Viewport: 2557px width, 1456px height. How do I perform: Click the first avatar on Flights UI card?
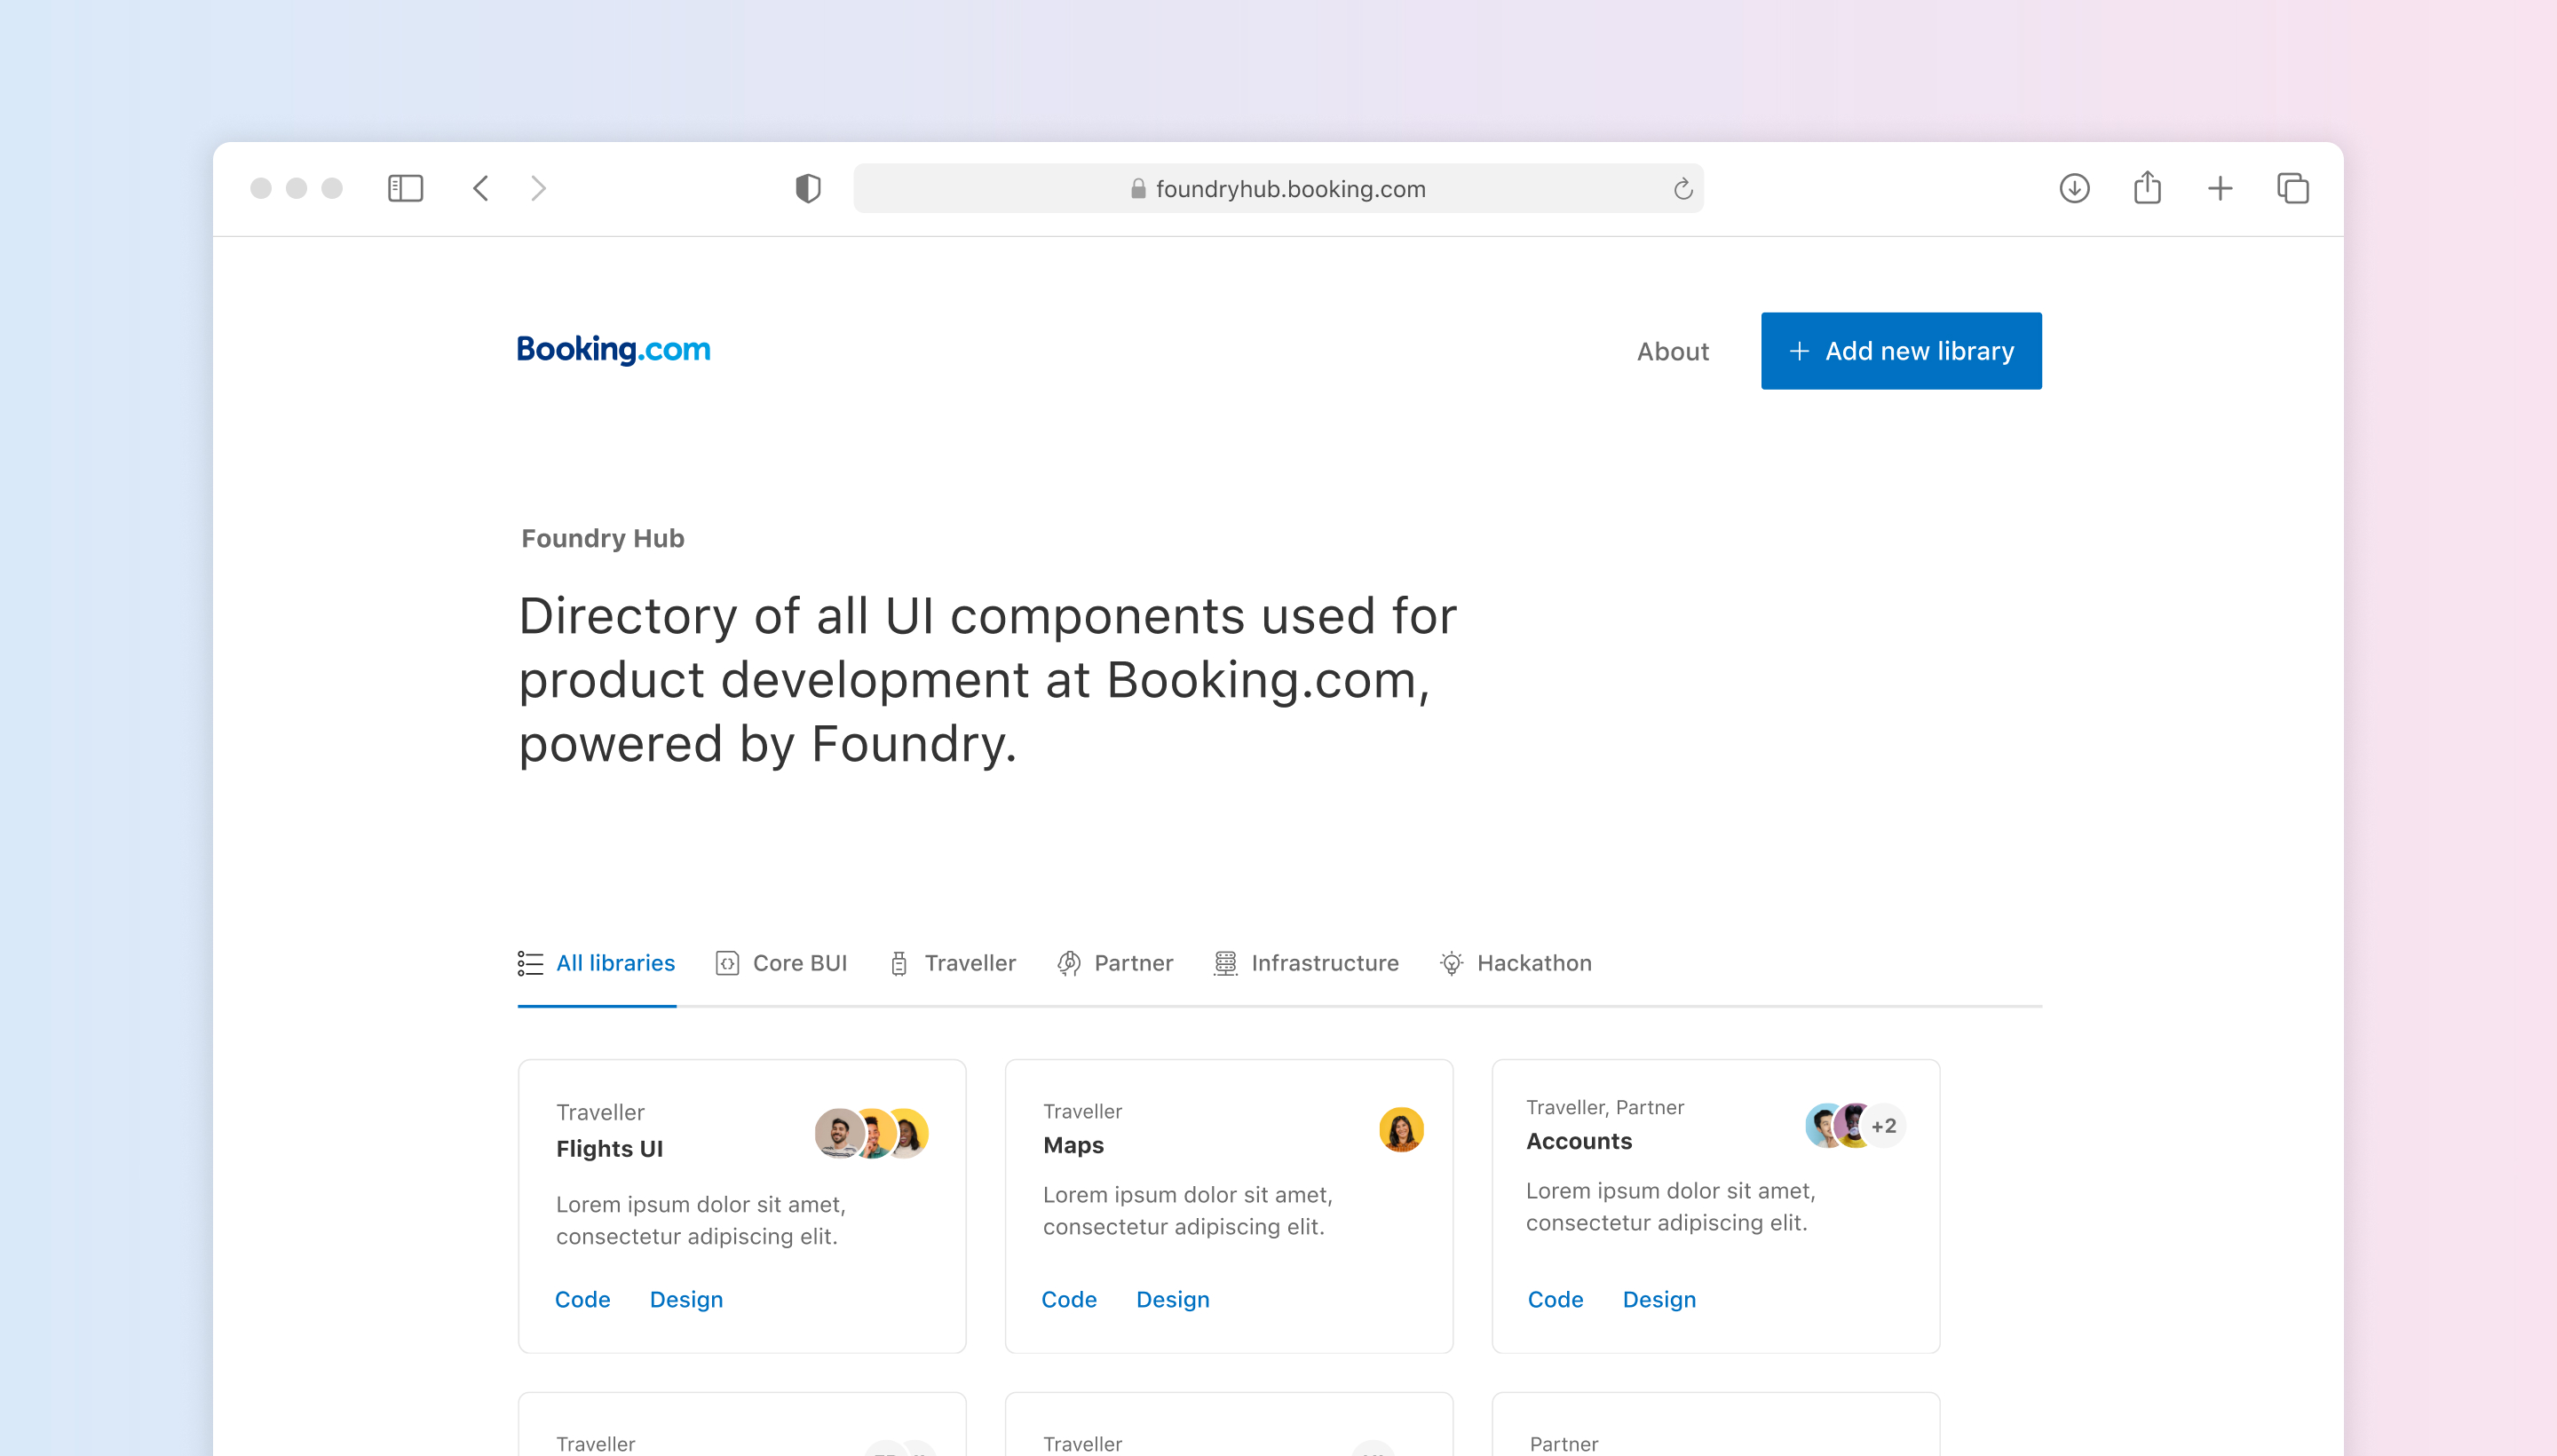pyautogui.click(x=839, y=1133)
